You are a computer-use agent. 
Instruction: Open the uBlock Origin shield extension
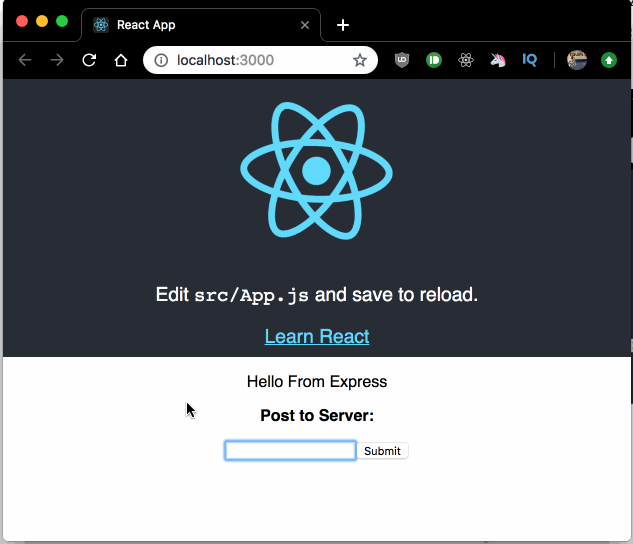point(402,60)
